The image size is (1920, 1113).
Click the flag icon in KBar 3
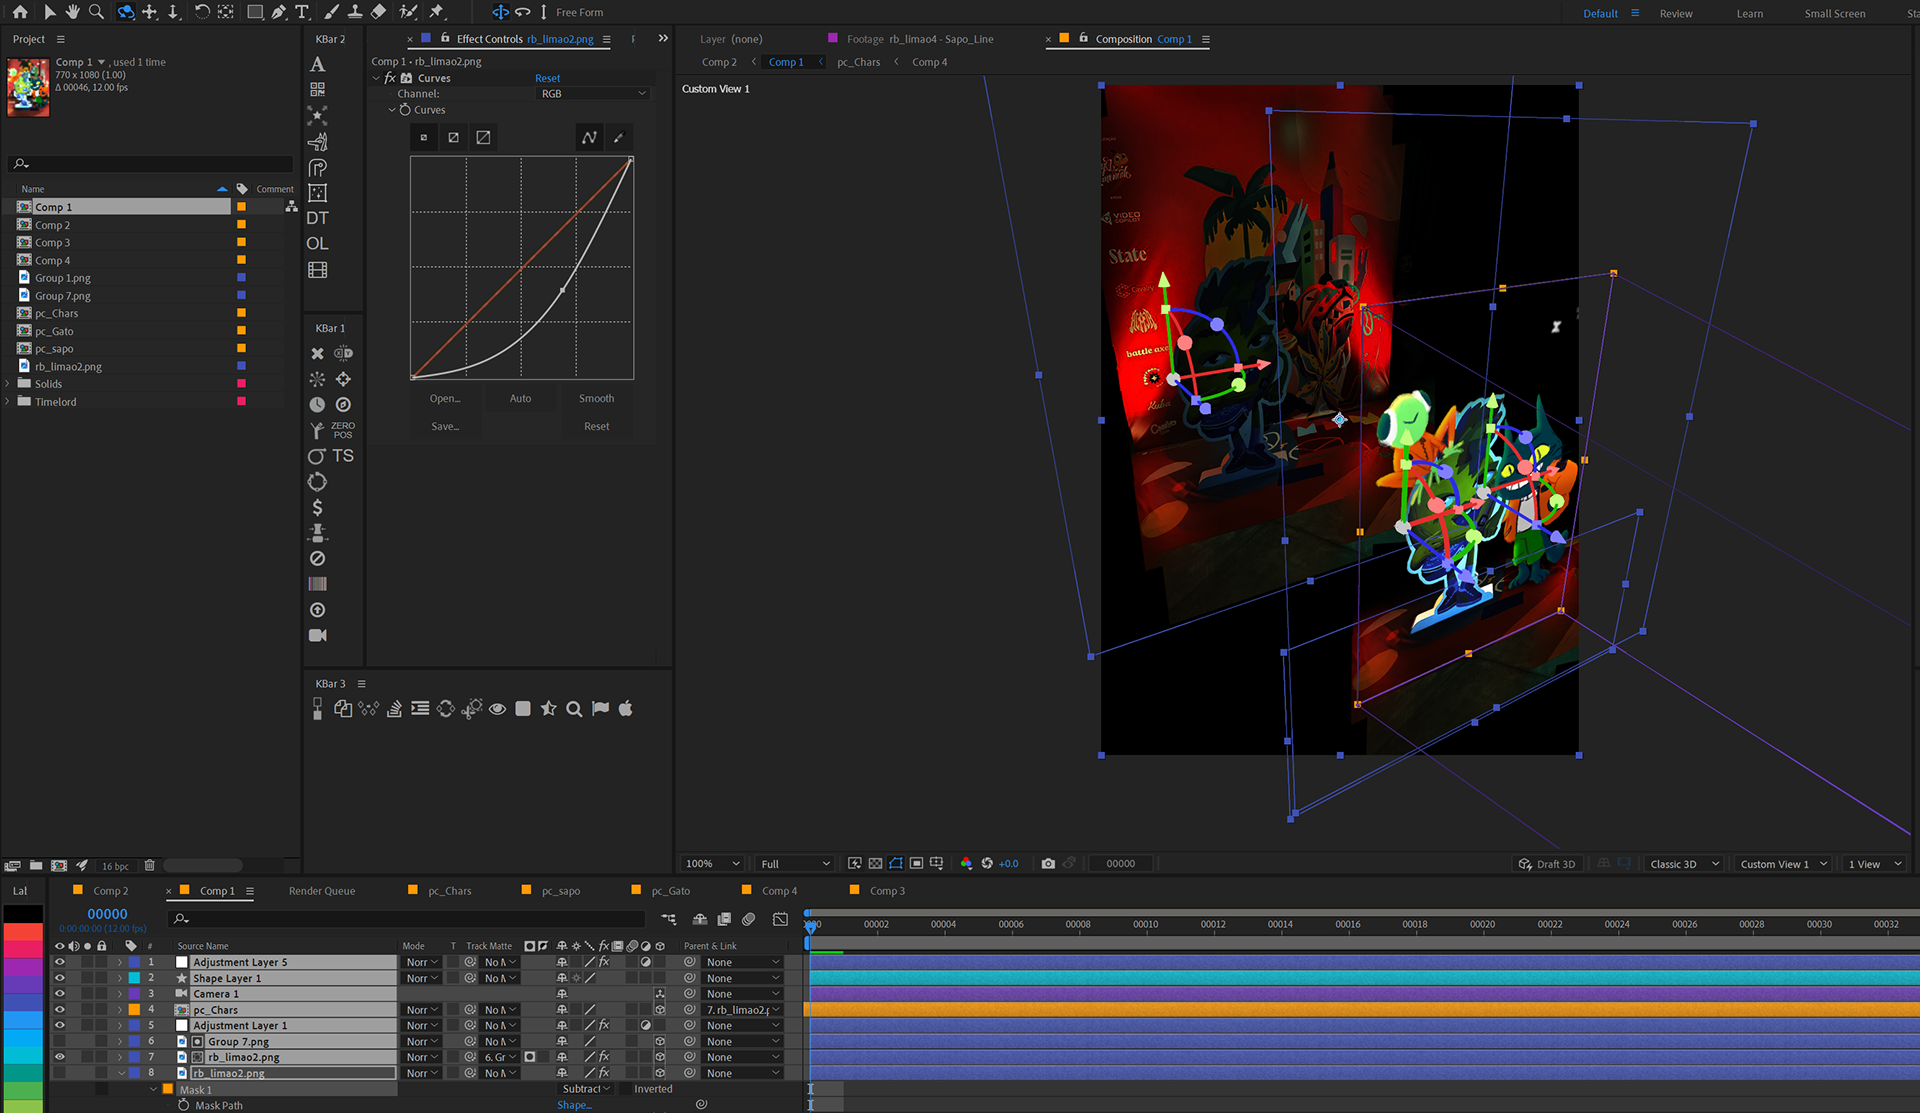click(x=600, y=709)
